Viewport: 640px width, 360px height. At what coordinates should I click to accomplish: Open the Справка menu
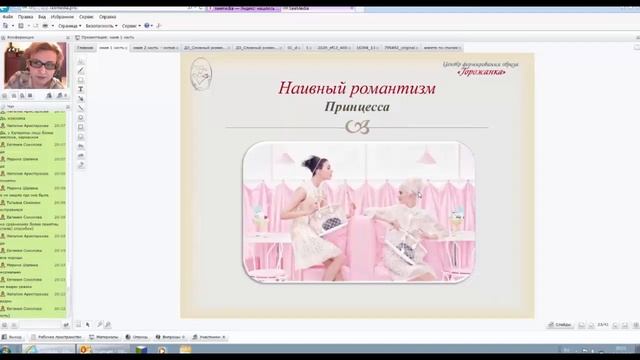[x=107, y=17]
